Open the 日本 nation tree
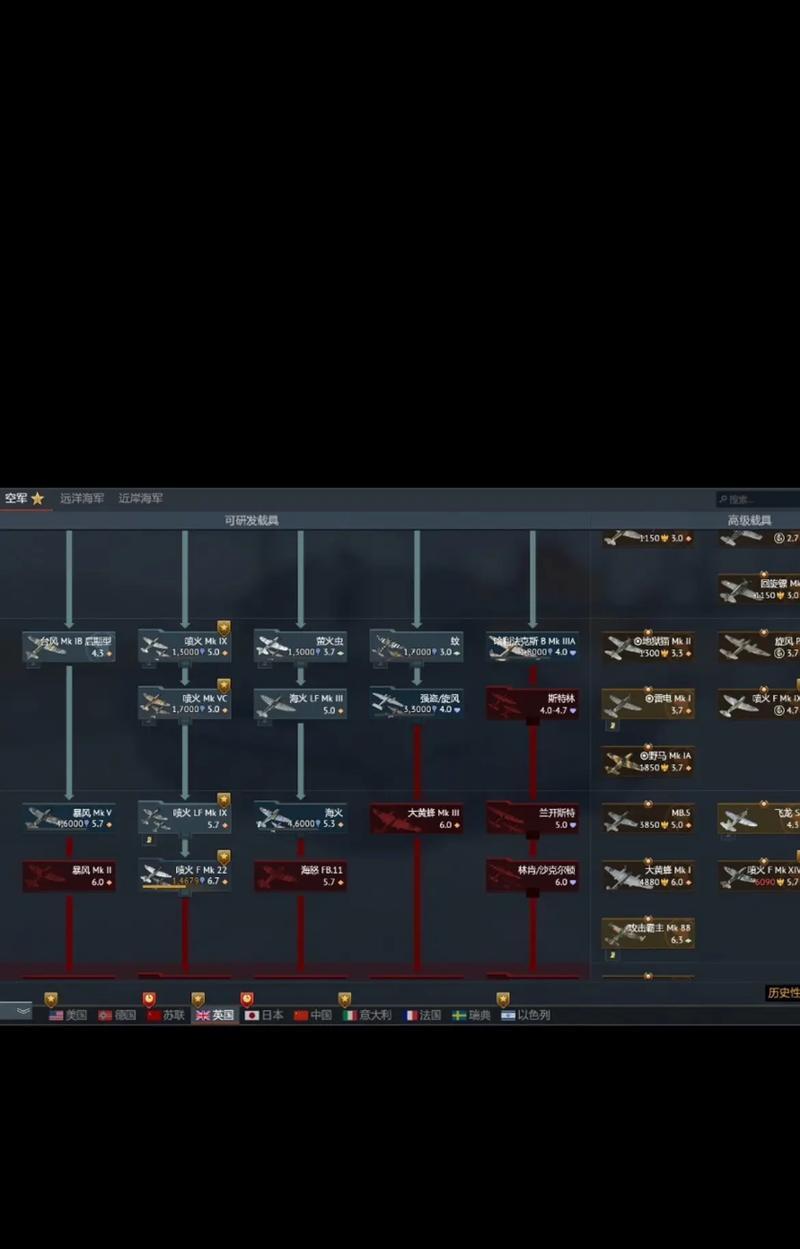800x1249 pixels. pos(264,1015)
